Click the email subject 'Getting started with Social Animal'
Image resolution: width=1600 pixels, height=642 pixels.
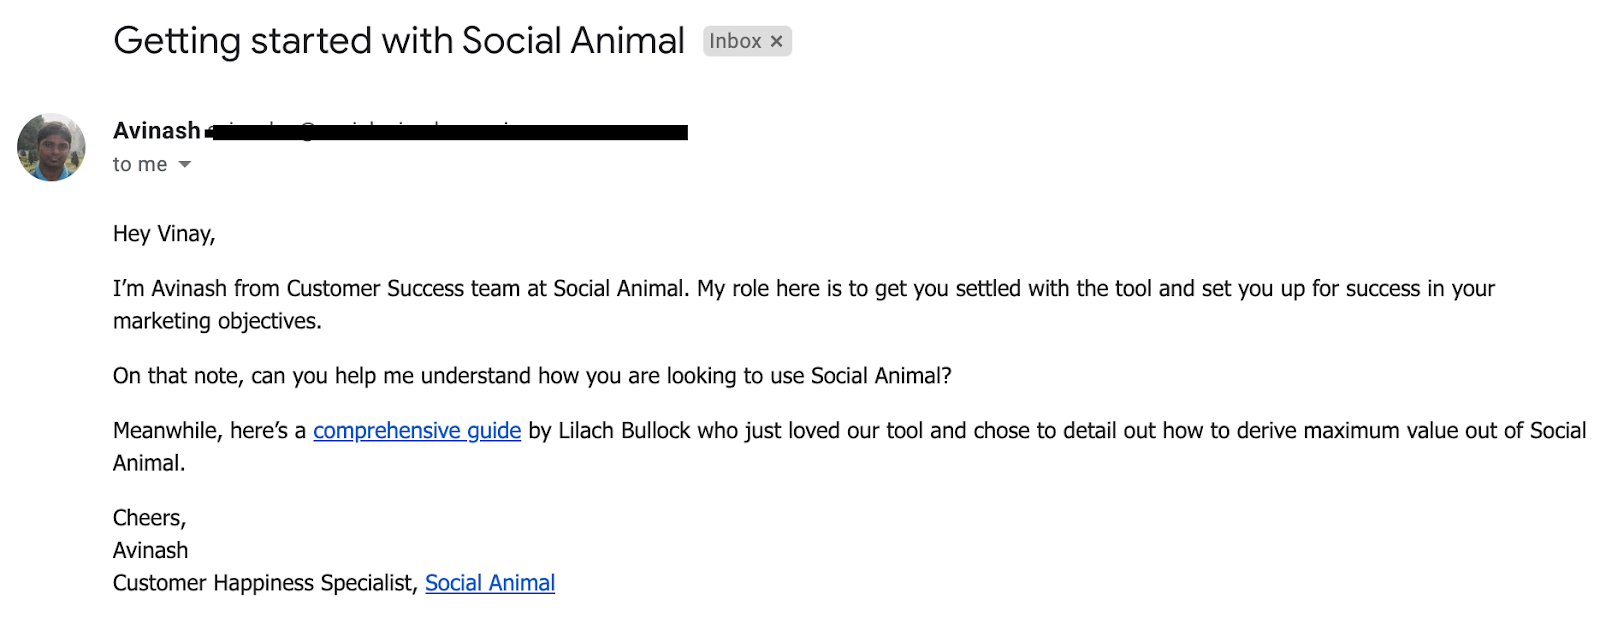pyautogui.click(x=399, y=41)
